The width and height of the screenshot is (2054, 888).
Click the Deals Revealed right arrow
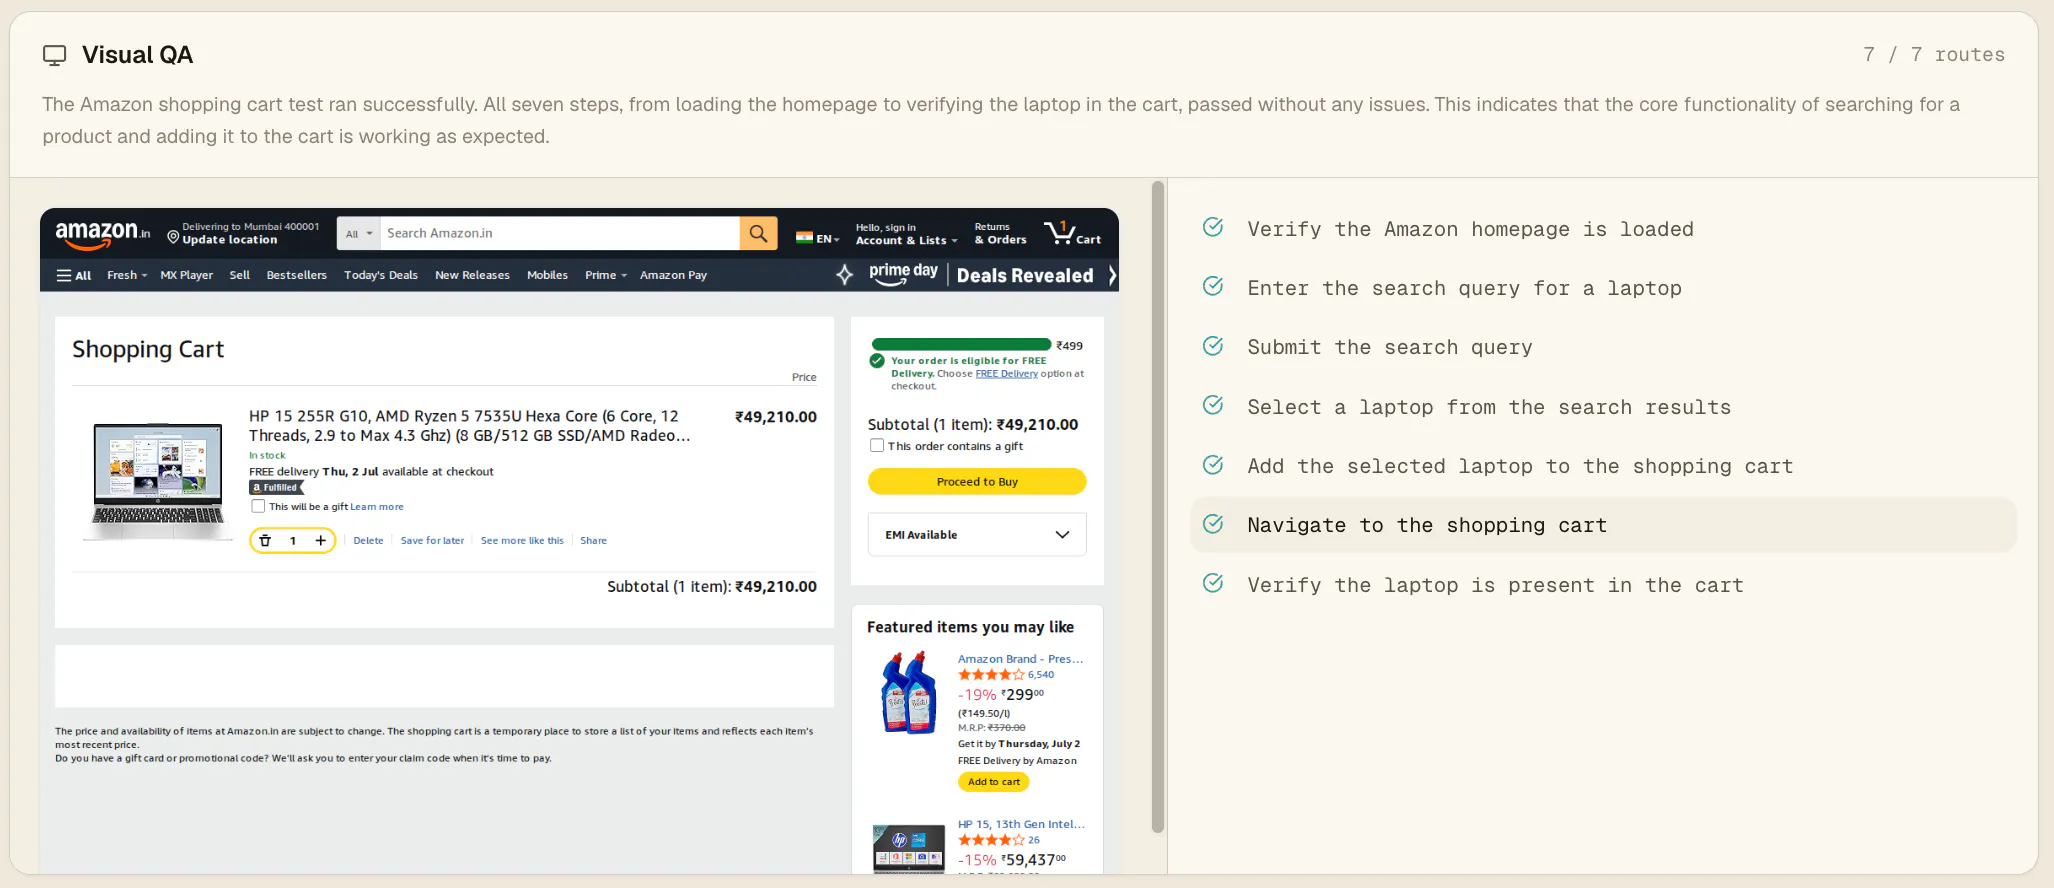click(x=1111, y=275)
